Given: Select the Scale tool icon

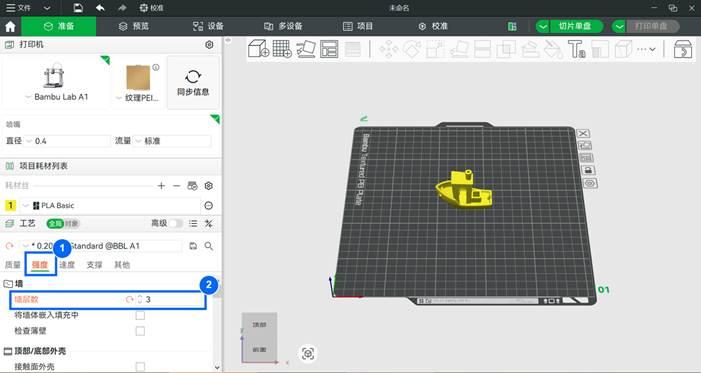Looking at the screenshot, I should [x=435, y=49].
